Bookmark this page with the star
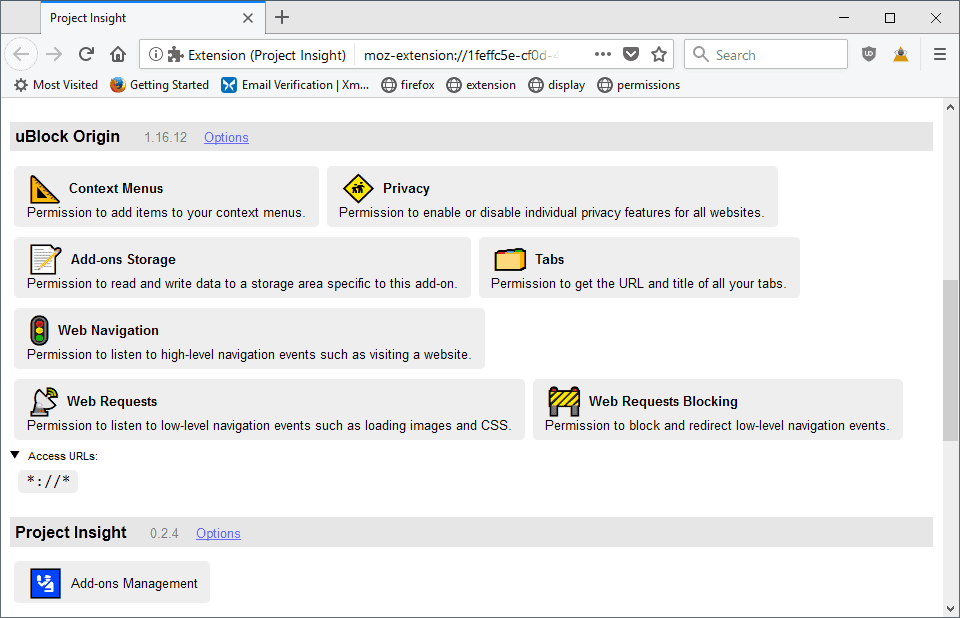The height and width of the screenshot is (618, 960). click(x=659, y=55)
